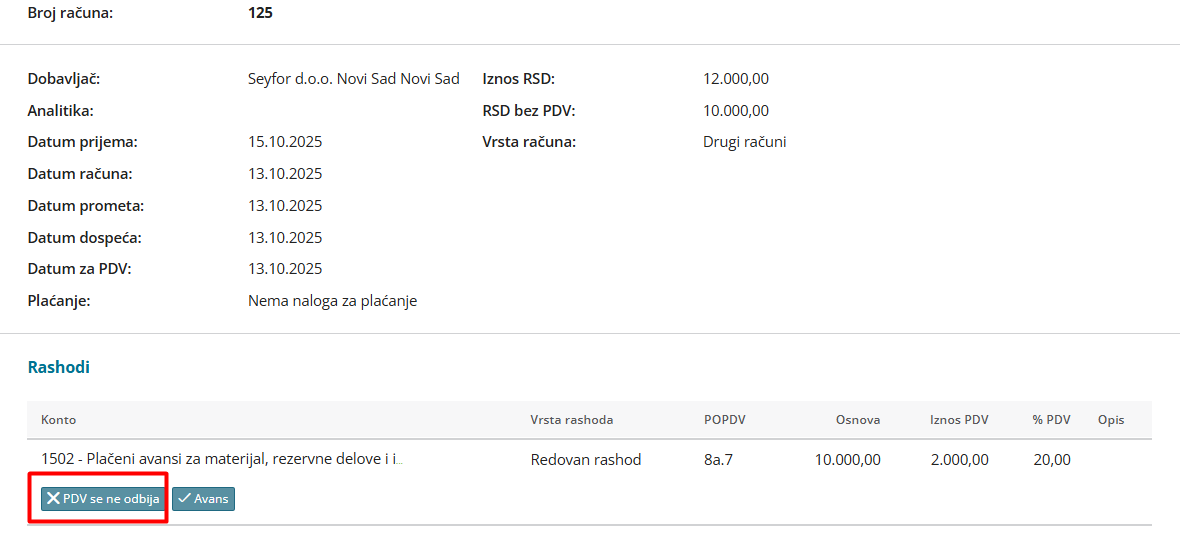This screenshot has height=542, width=1180.
Task: Click supplier name Seyfor d.o.o. Novi Sad
Action: click(x=353, y=79)
